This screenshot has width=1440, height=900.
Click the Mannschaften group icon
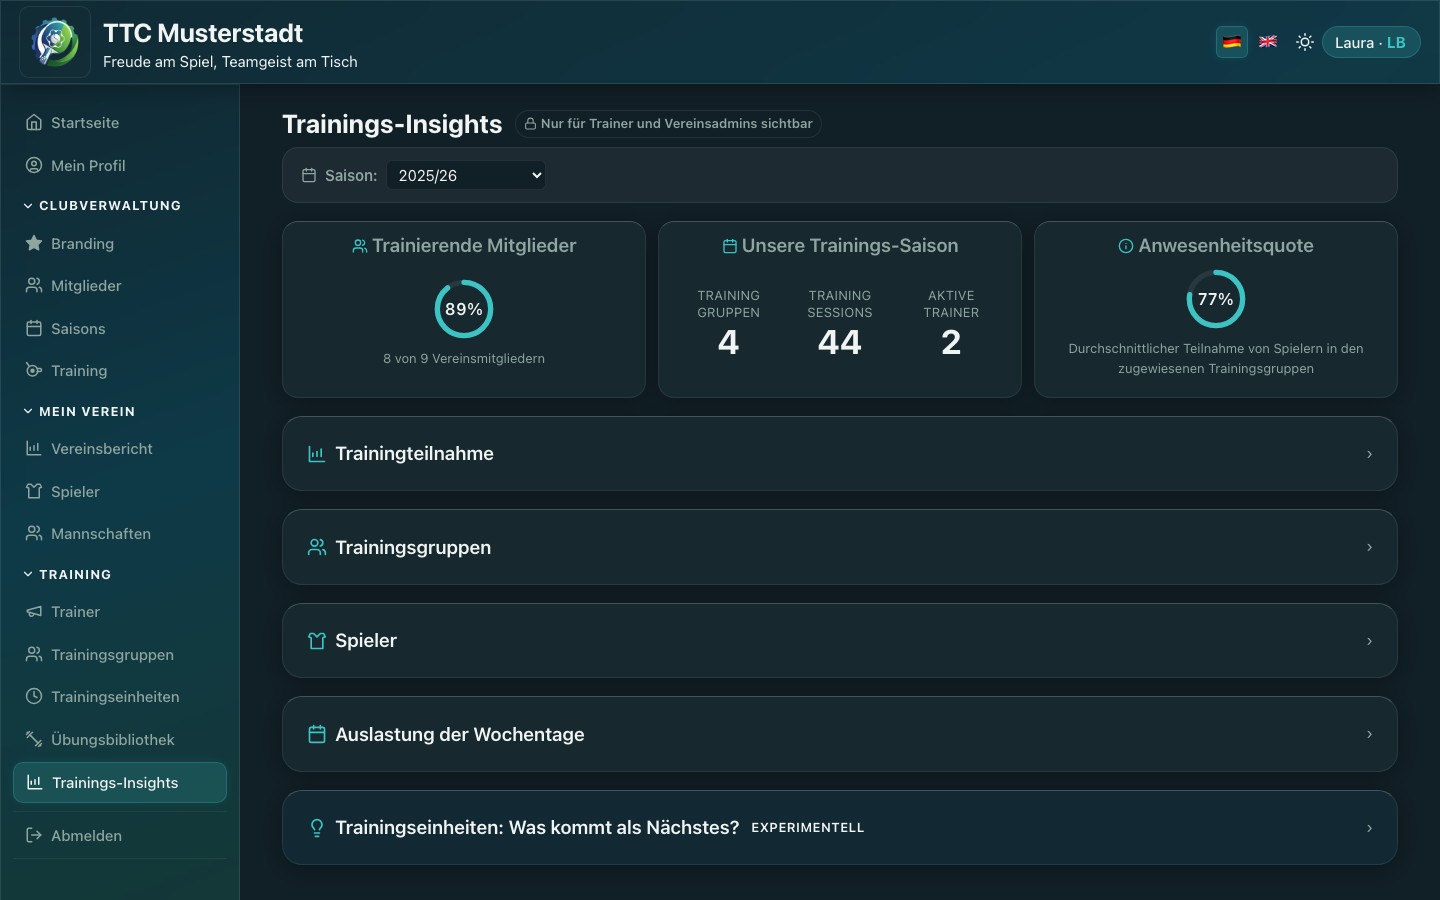tap(34, 534)
